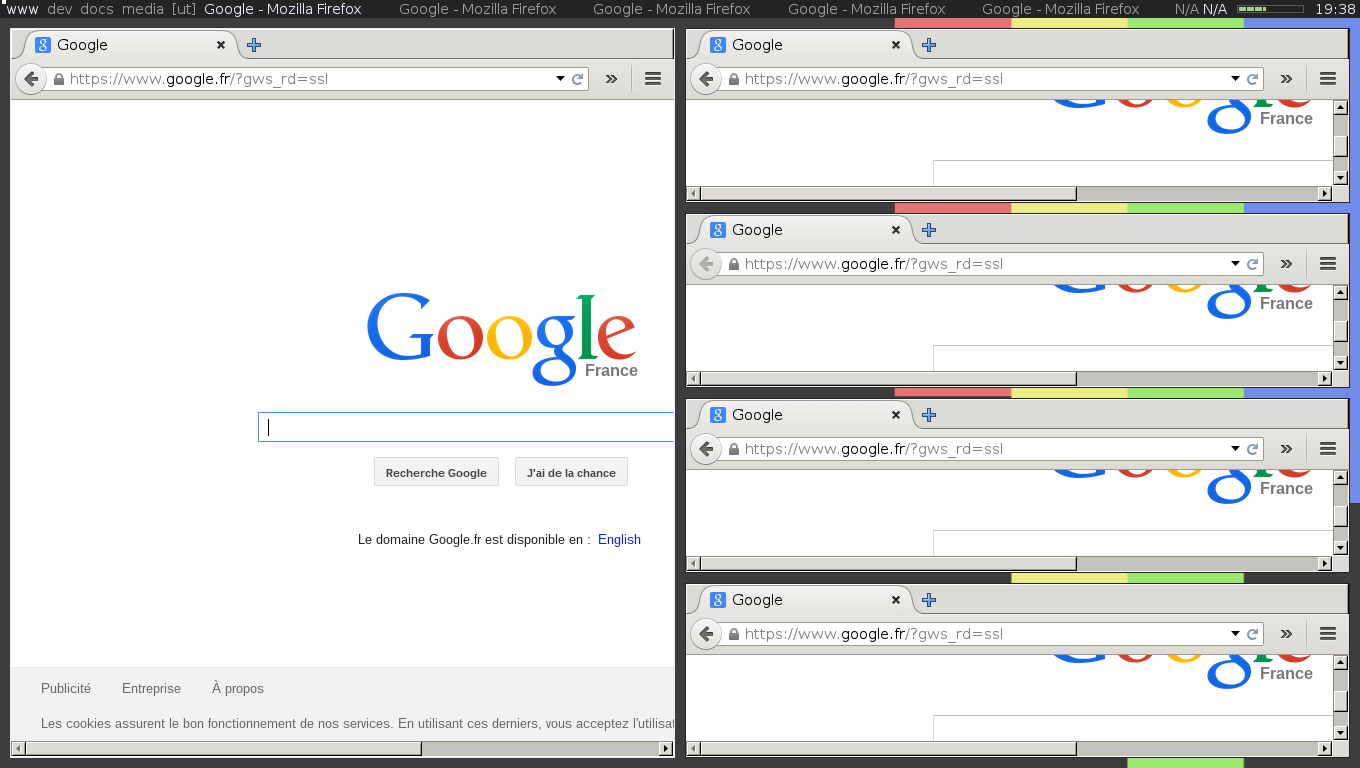Open the Entreprise footer link
Screen dimensions: 1360x768
pyautogui.click(x=151, y=688)
